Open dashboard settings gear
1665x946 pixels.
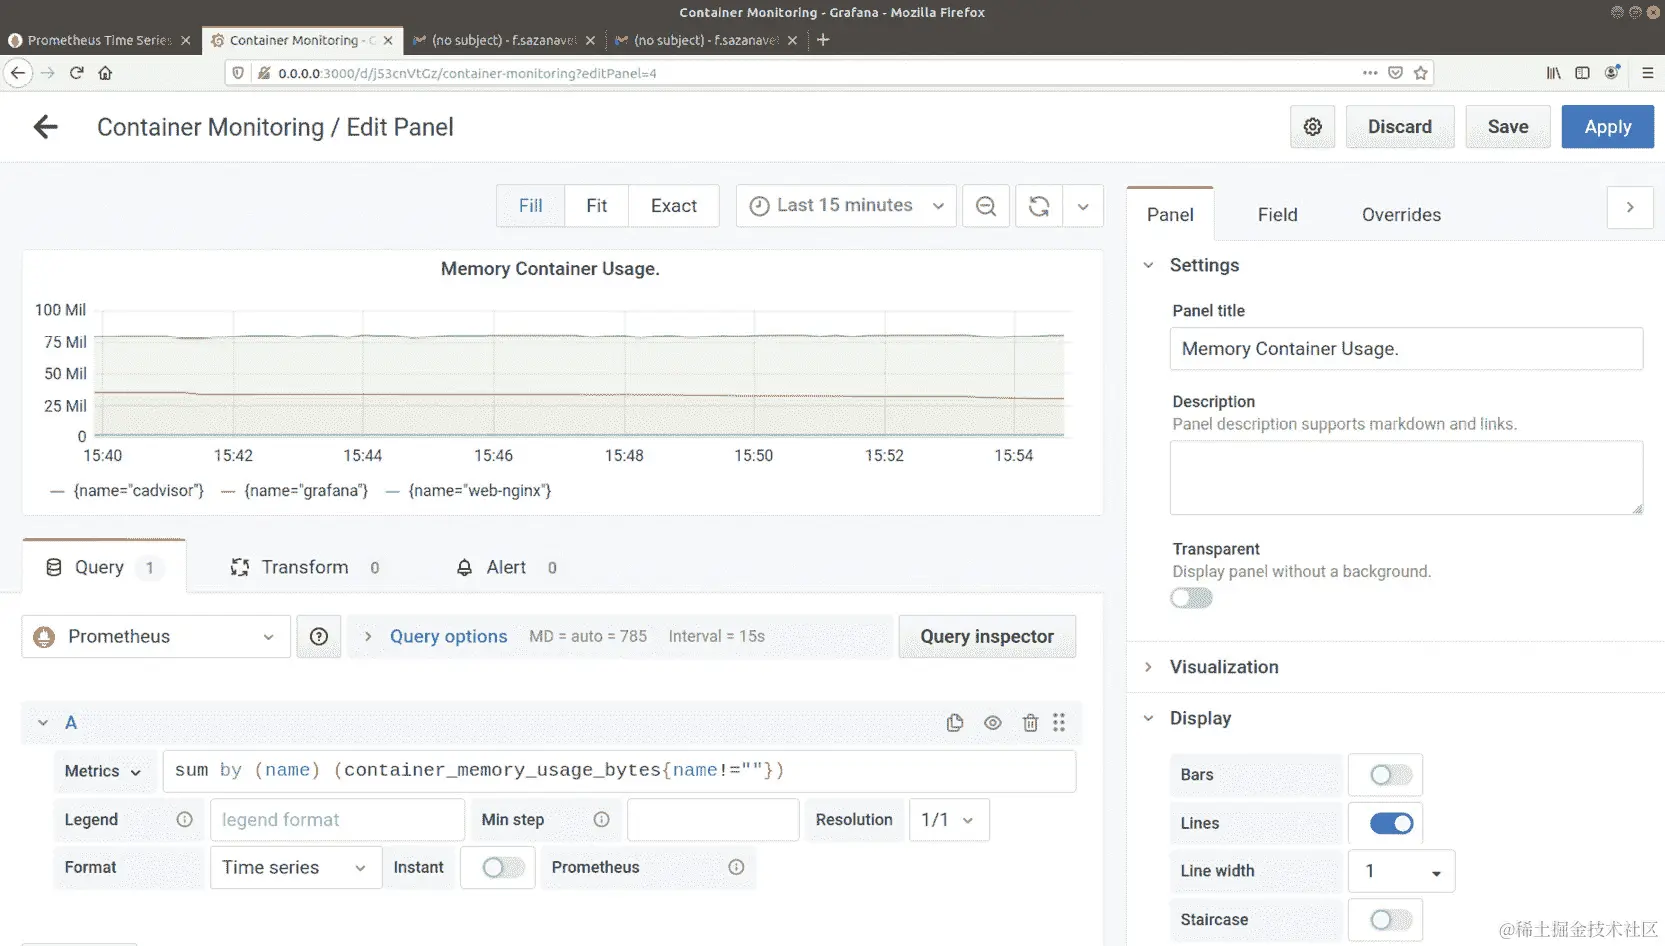[x=1312, y=127]
